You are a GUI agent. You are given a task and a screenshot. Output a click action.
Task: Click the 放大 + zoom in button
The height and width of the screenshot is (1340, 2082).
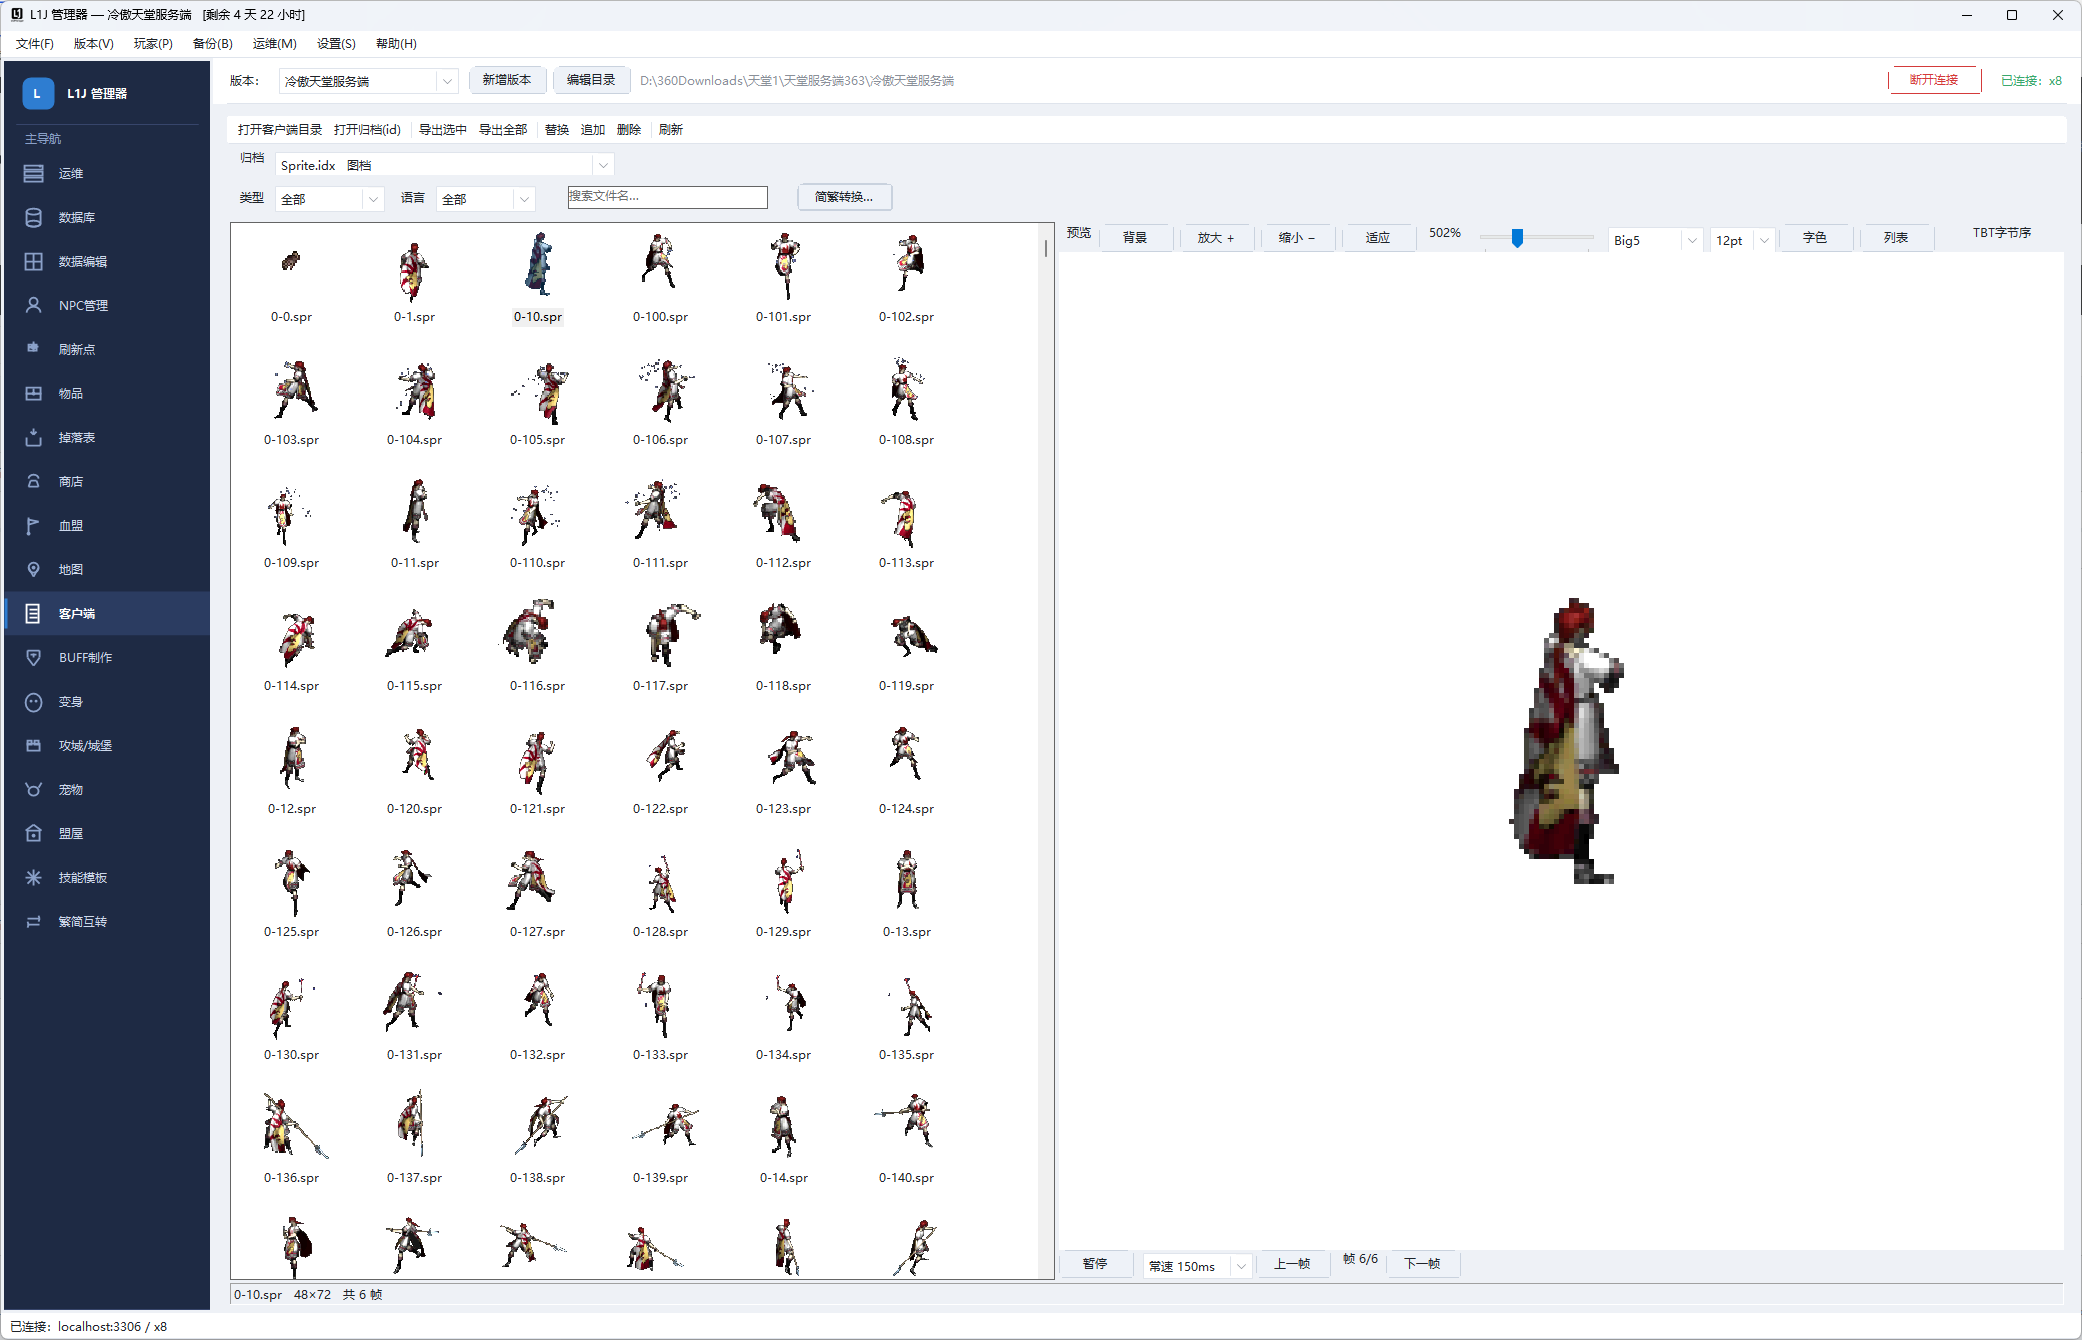(1216, 238)
